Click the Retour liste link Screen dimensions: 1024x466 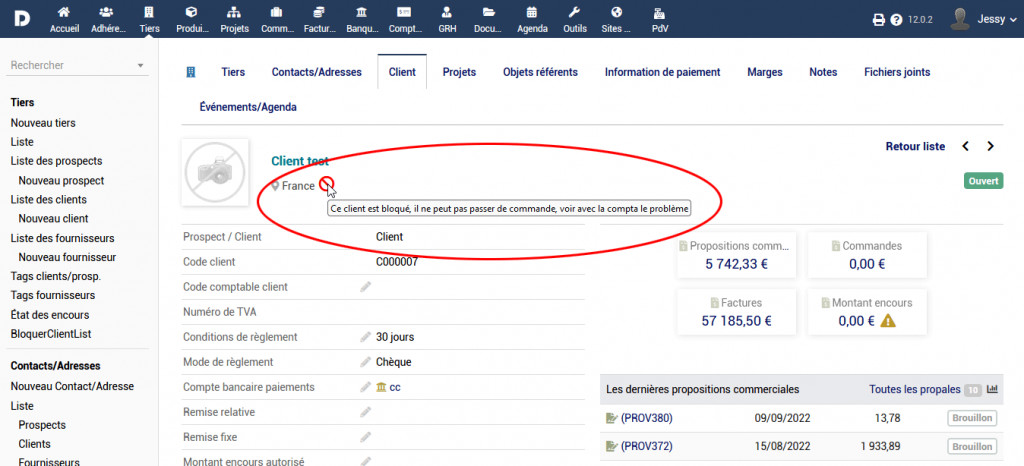tap(915, 146)
